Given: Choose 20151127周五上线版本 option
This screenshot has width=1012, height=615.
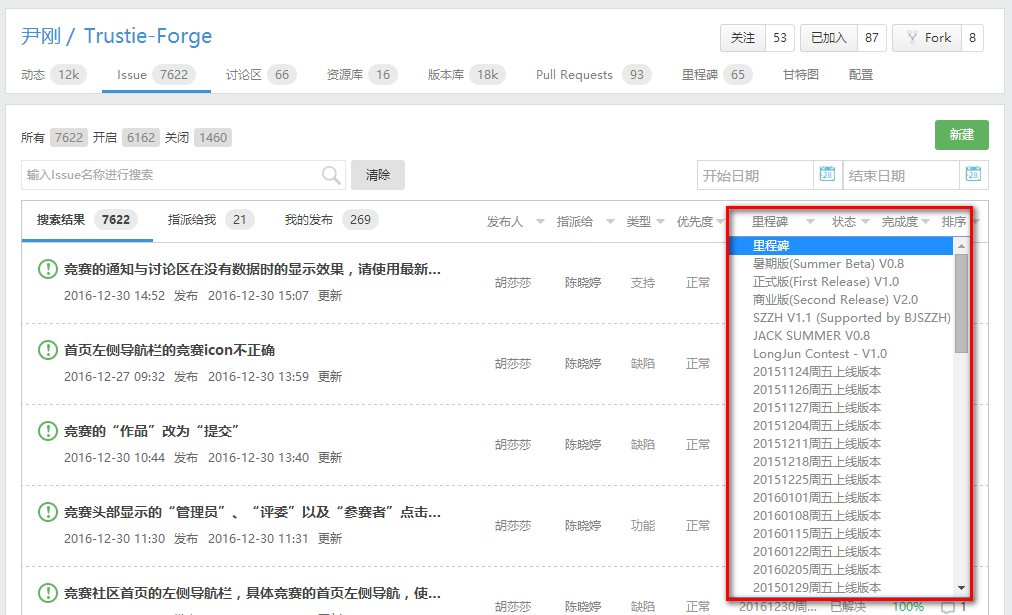Looking at the screenshot, I should (841, 408).
